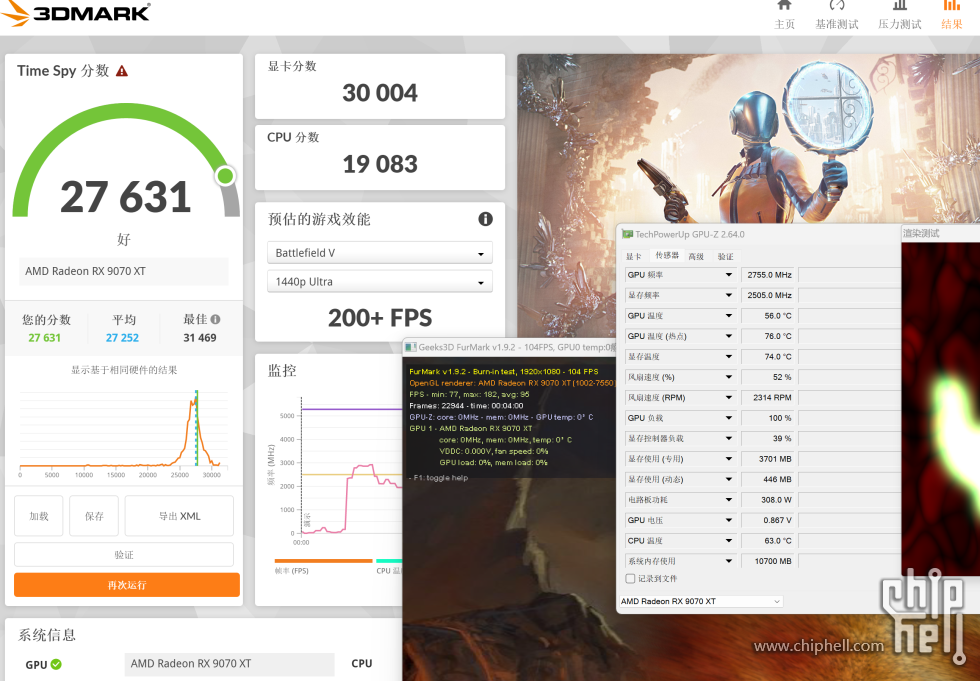Click the 渲染测试 window title
The image size is (980, 681).
[x=921, y=233]
